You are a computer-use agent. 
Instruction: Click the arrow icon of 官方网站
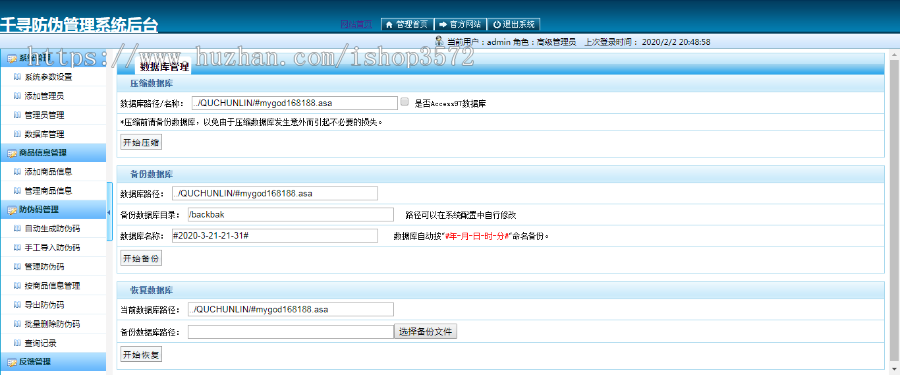(x=443, y=24)
